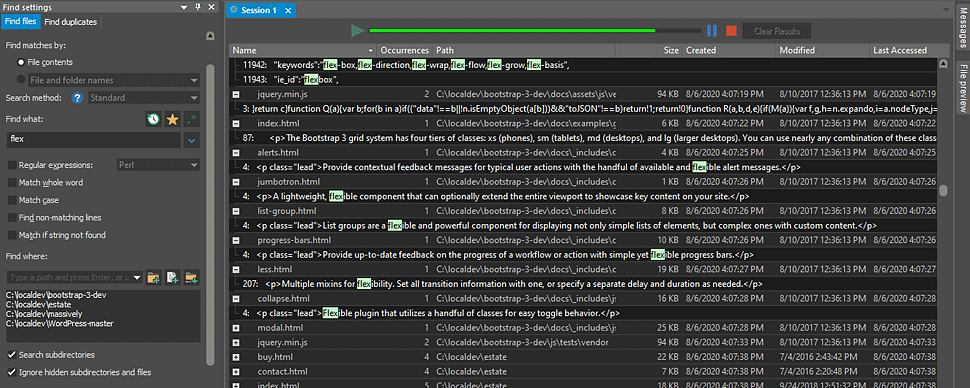Image resolution: width=970 pixels, height=388 pixels.
Task: Open the search history clock icon
Action: click(x=153, y=119)
